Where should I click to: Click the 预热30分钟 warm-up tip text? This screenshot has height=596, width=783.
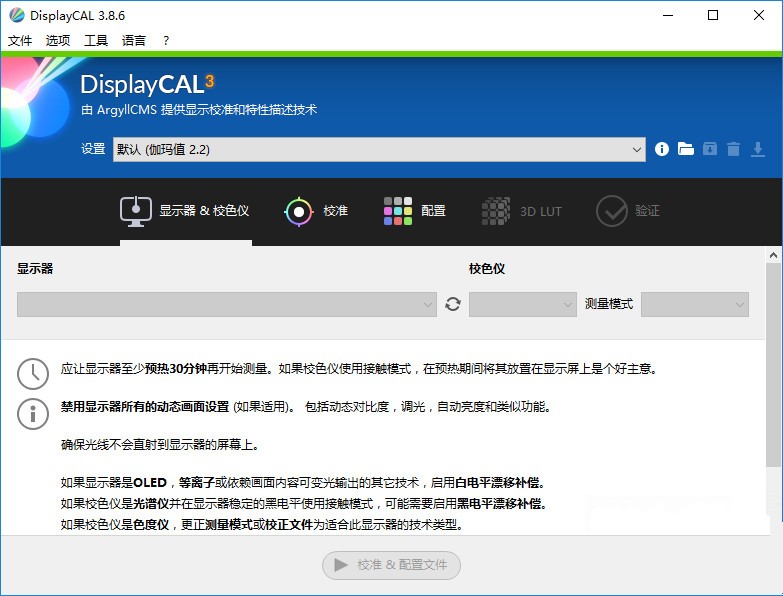176,369
